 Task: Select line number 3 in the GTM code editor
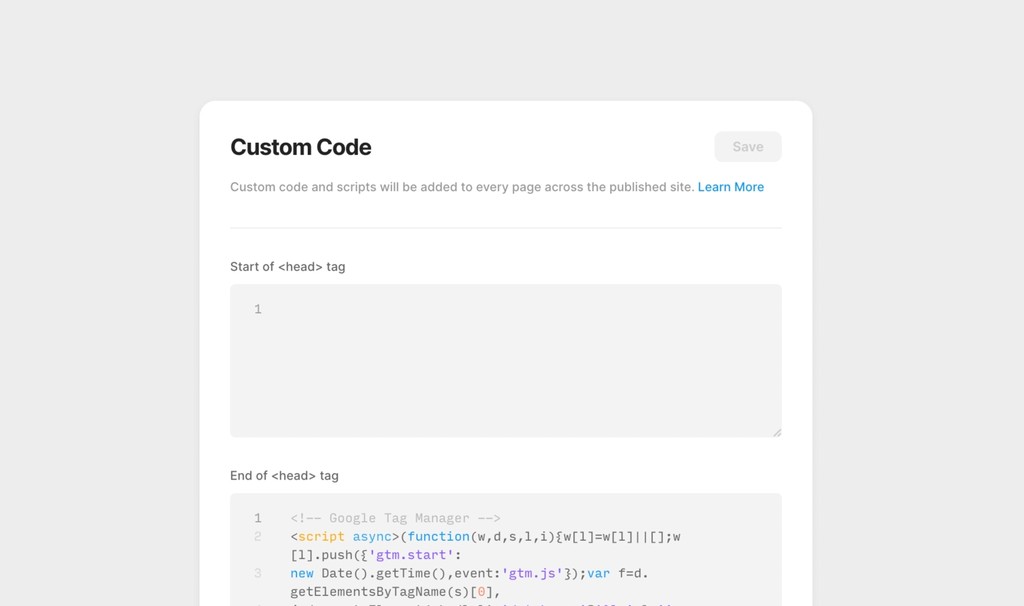tap(257, 573)
